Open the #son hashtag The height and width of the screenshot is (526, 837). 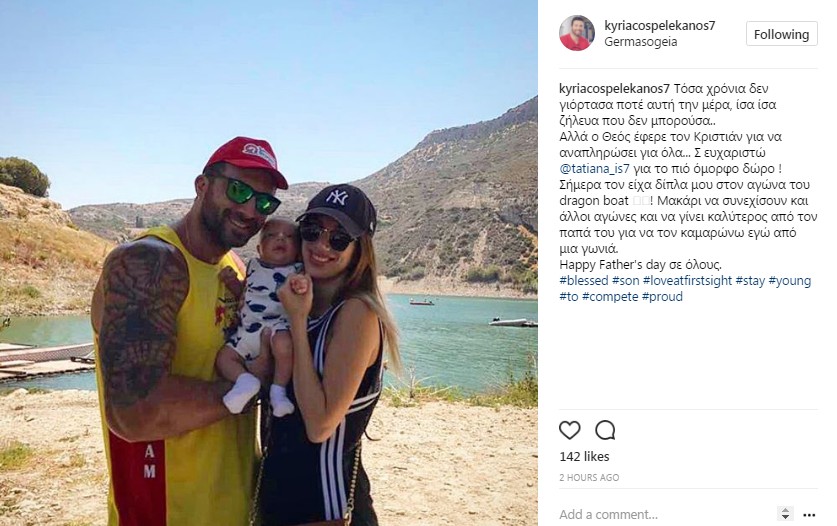click(x=626, y=281)
